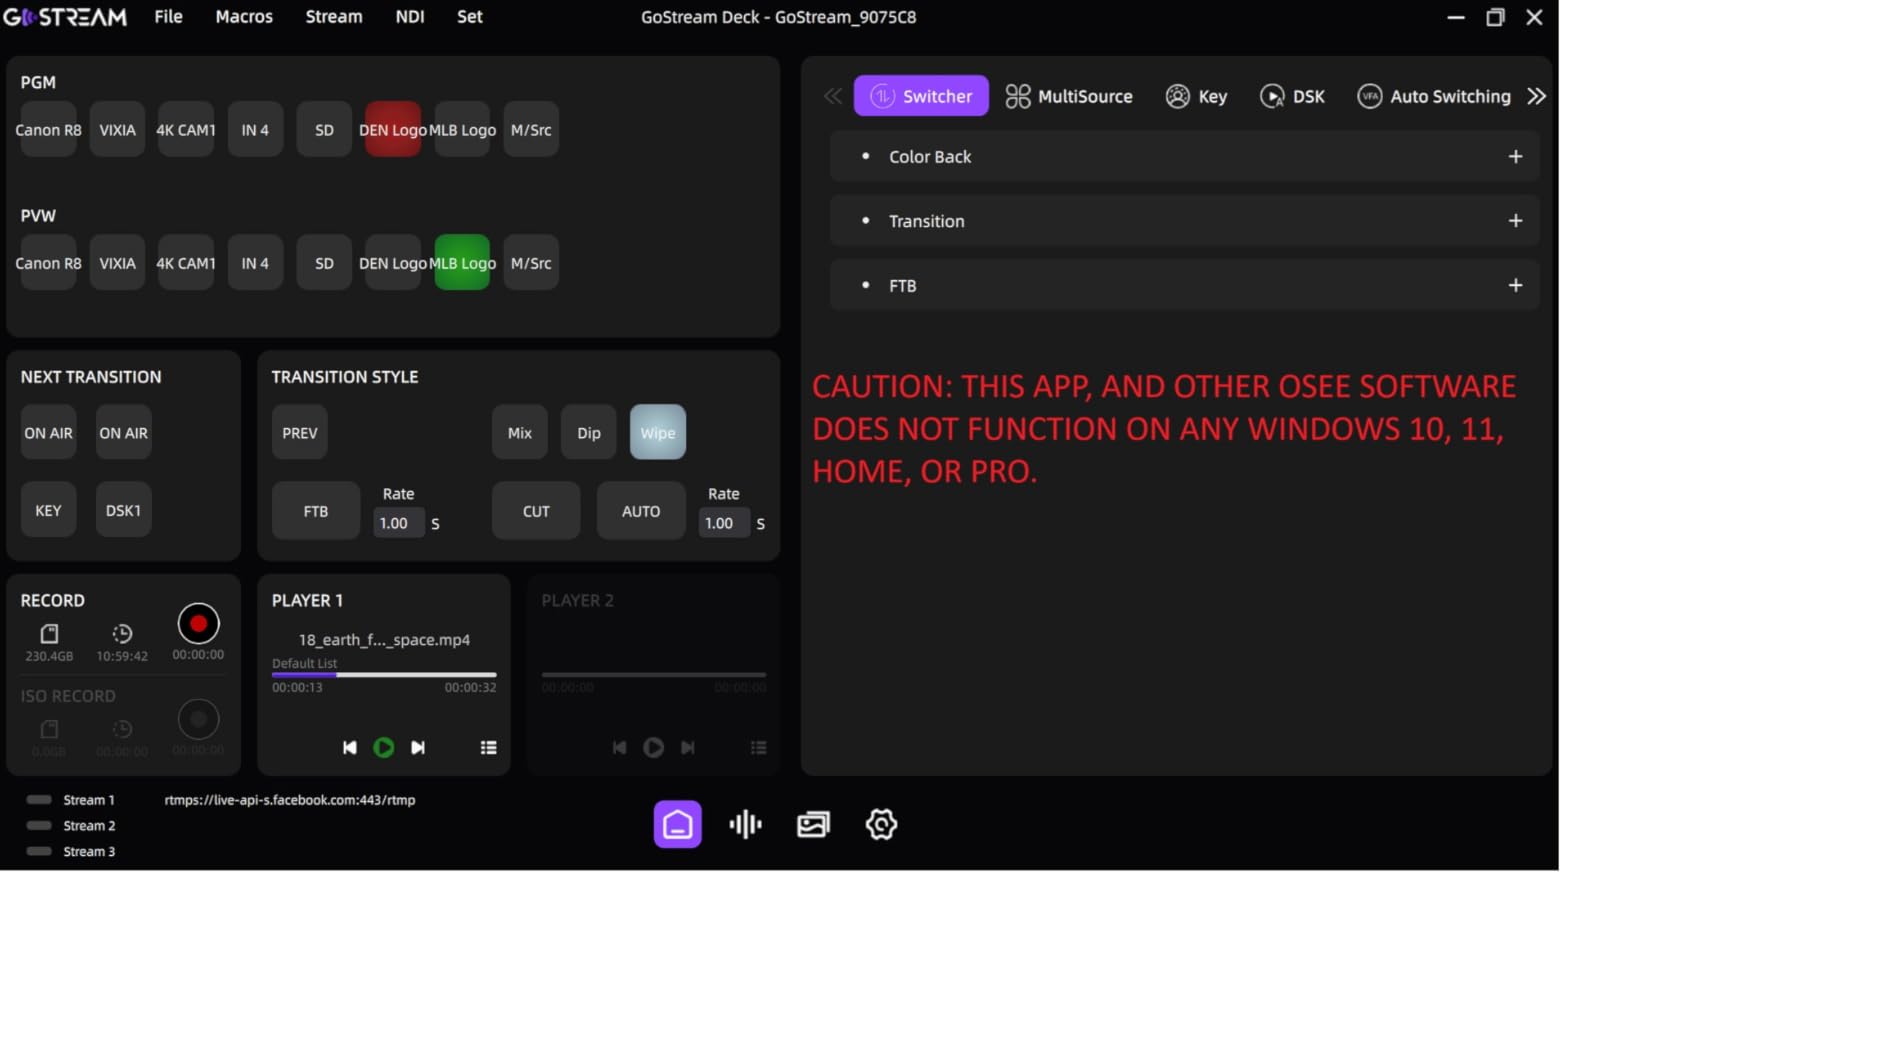Viewport: 1885px width, 1060px height.
Task: Open the Set menu
Action: click(469, 17)
